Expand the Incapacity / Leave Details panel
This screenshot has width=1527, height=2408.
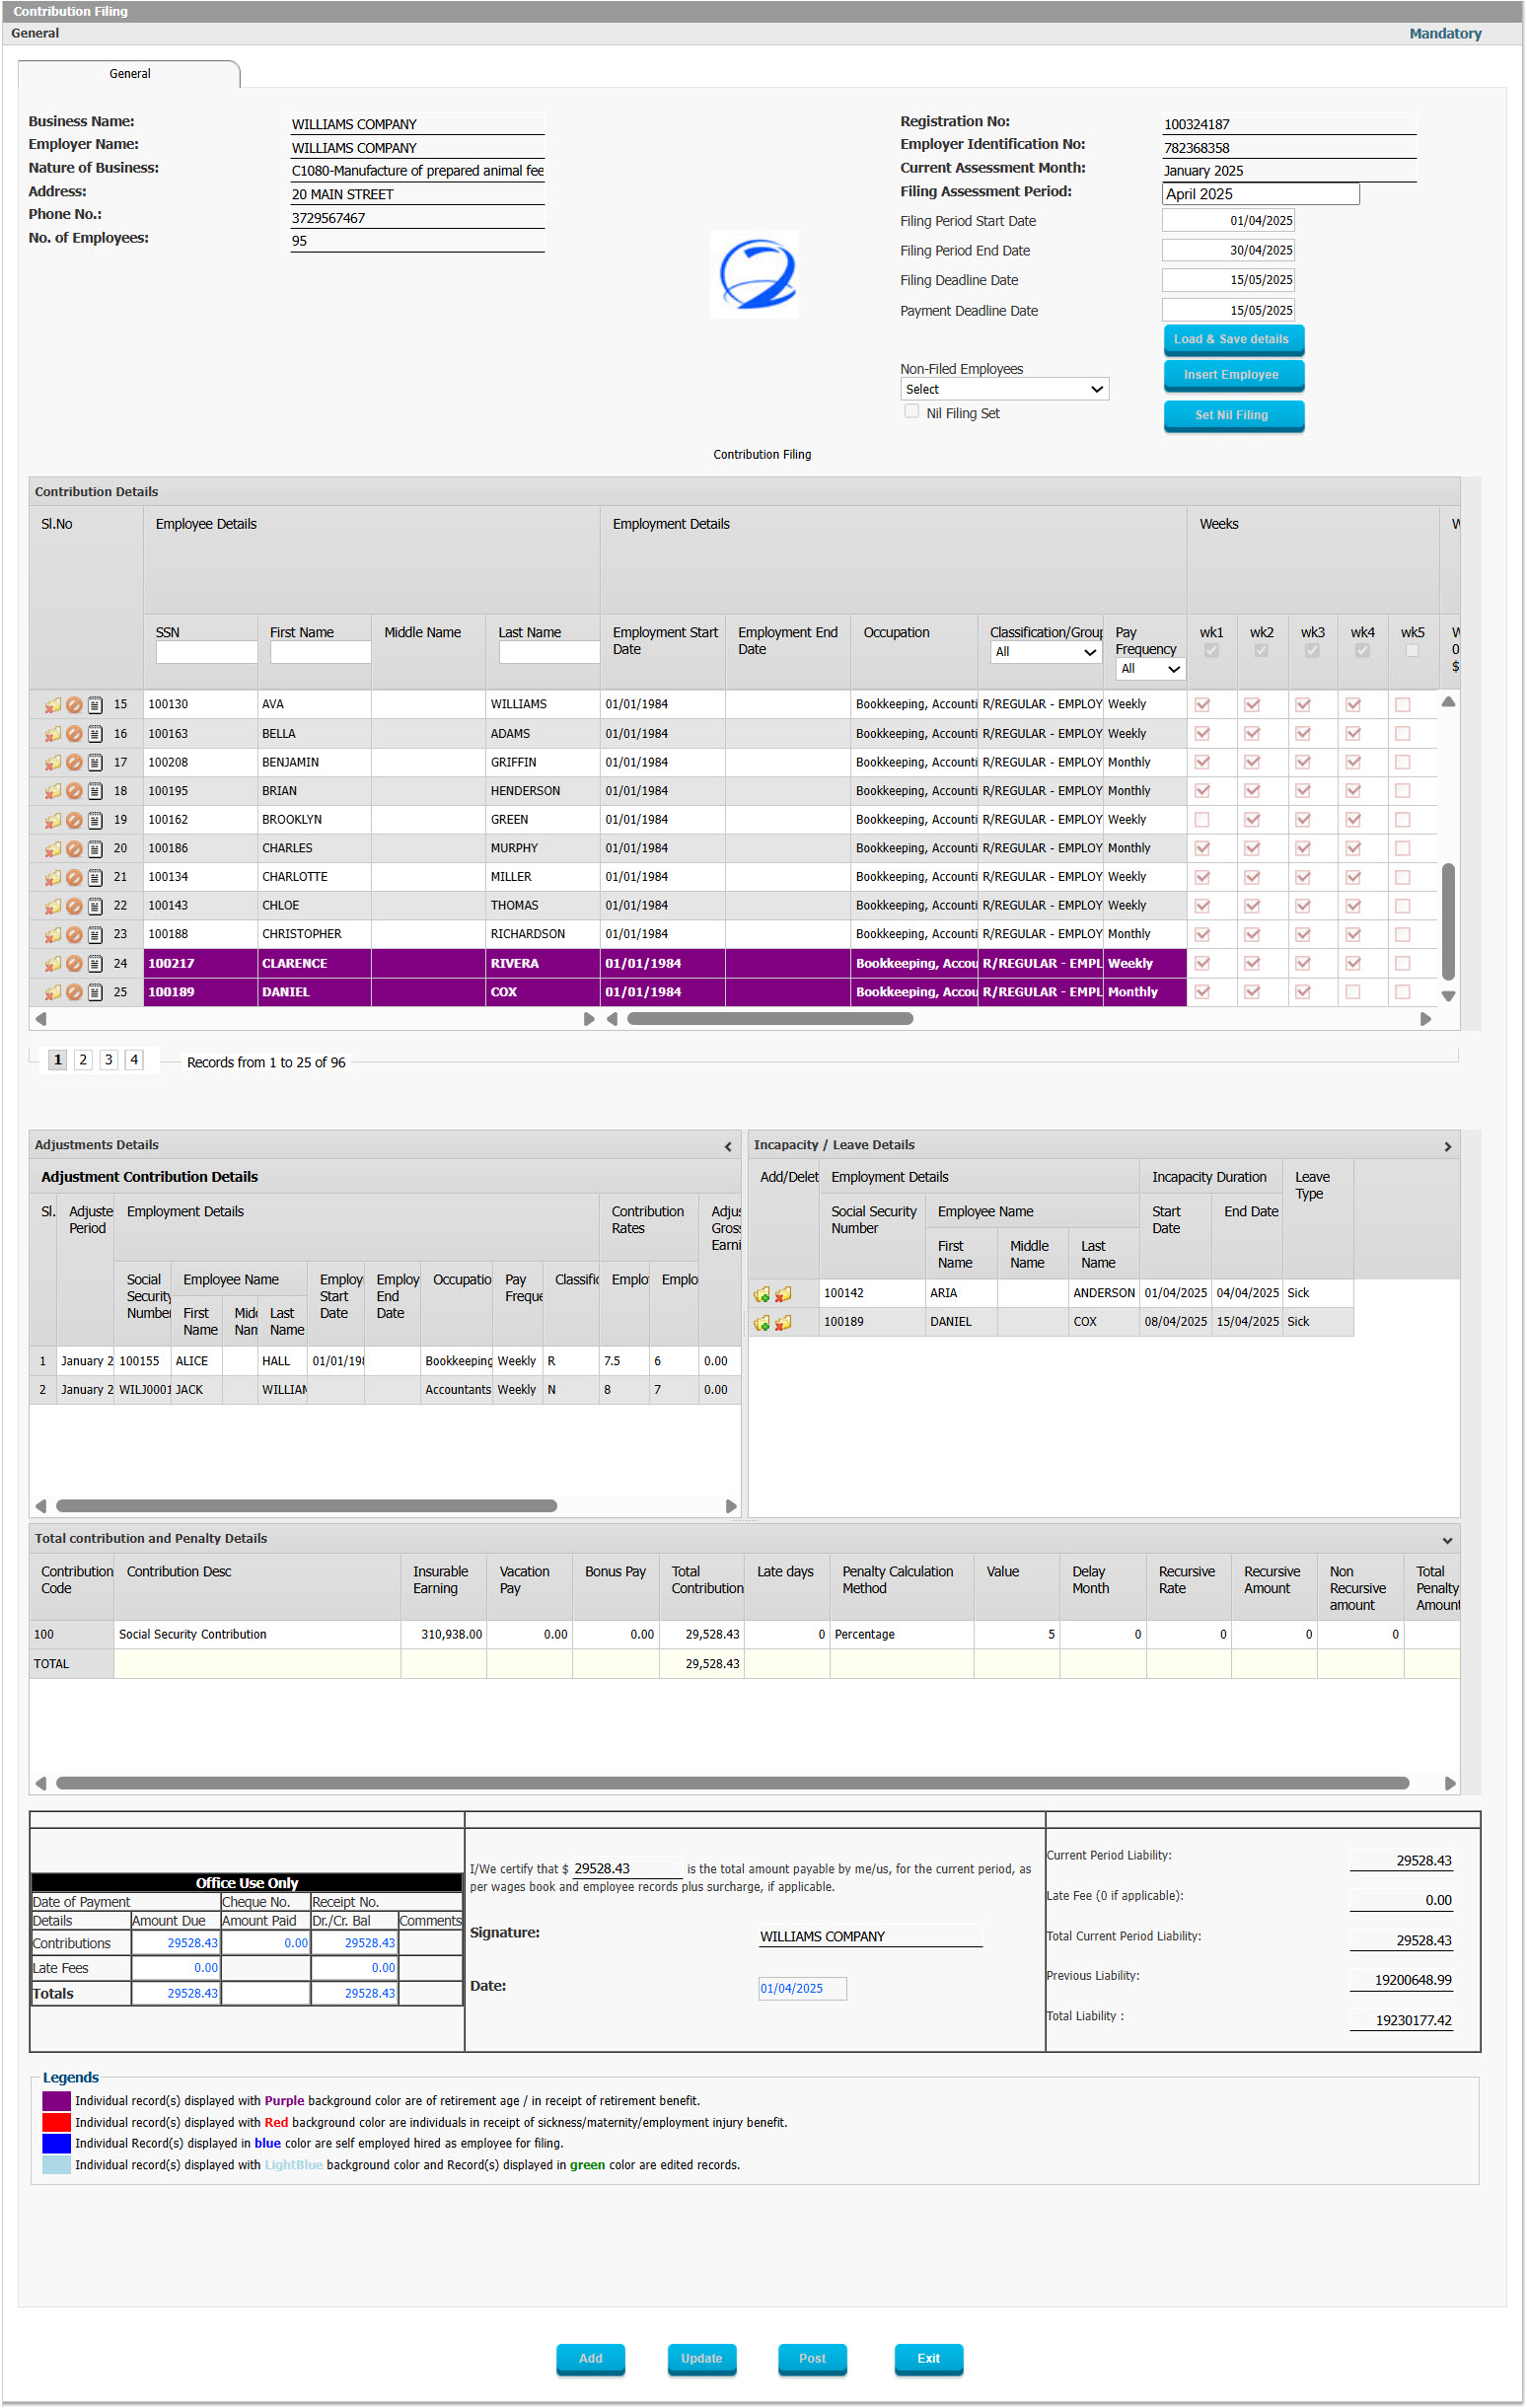coord(1447,1147)
